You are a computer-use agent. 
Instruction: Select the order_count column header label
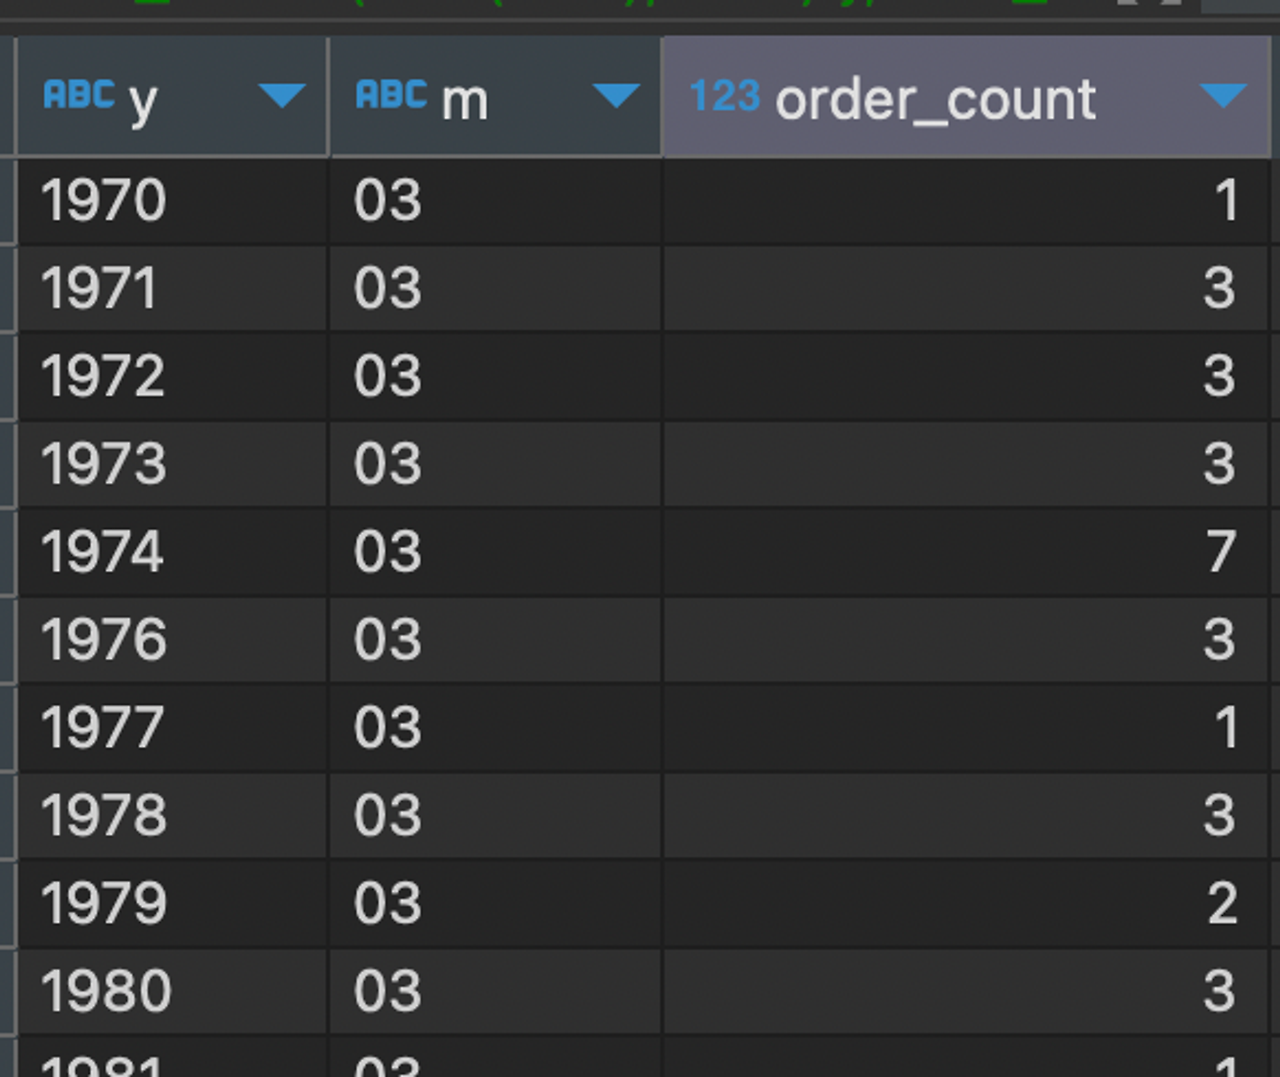coord(936,100)
